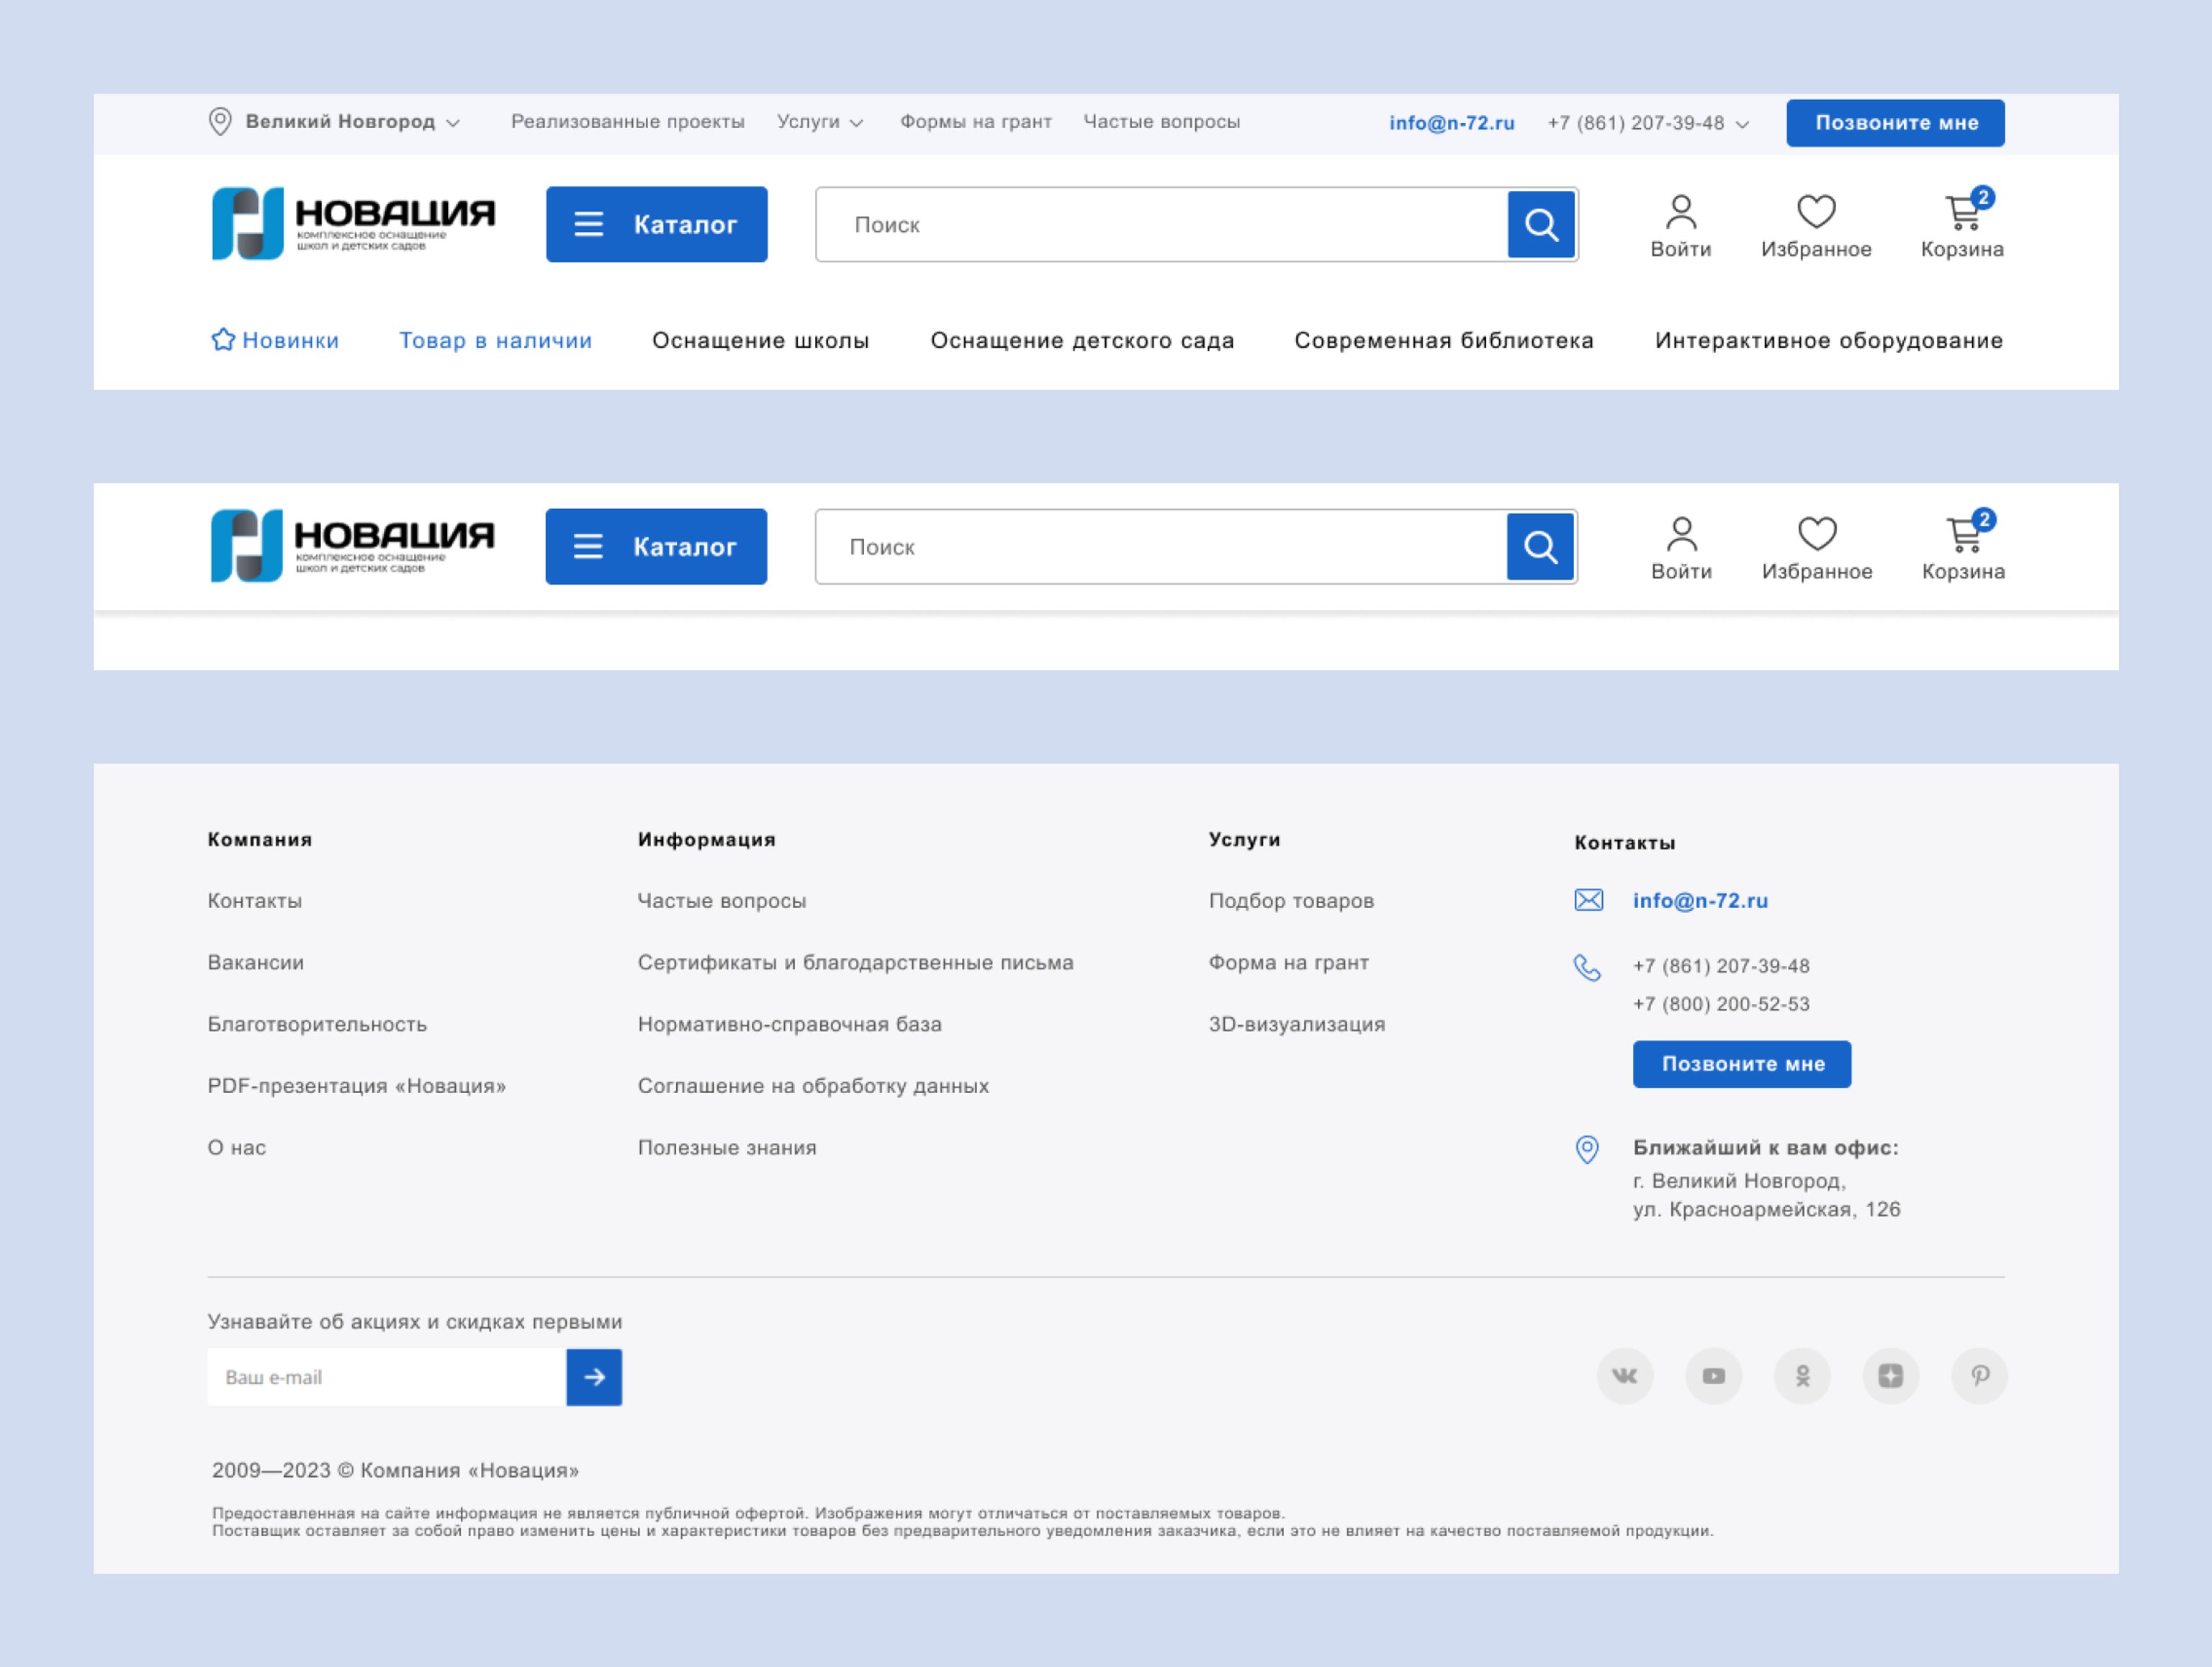This screenshot has width=2212, height=1667.
Task: Click the Ваш e-mail subscription field
Action: pos(386,1377)
